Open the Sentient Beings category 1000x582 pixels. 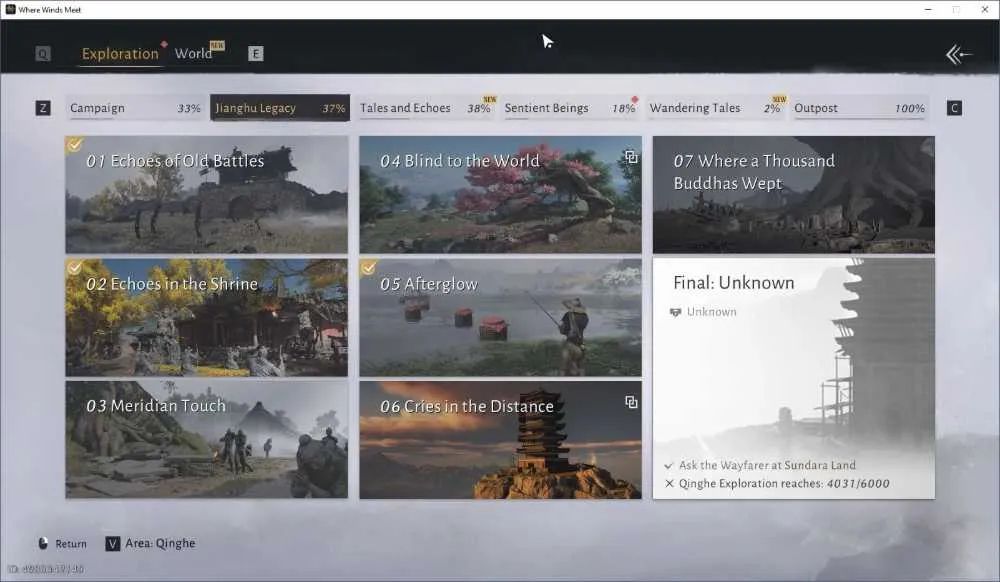pyautogui.click(x=570, y=108)
